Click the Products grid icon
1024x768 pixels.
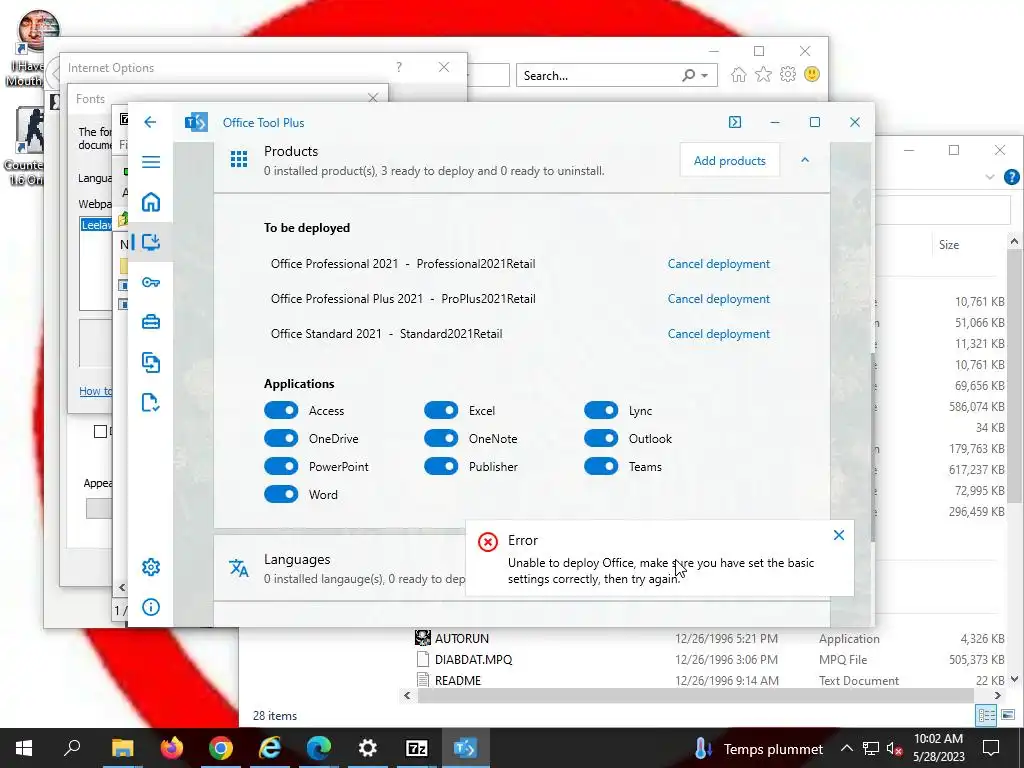239,159
